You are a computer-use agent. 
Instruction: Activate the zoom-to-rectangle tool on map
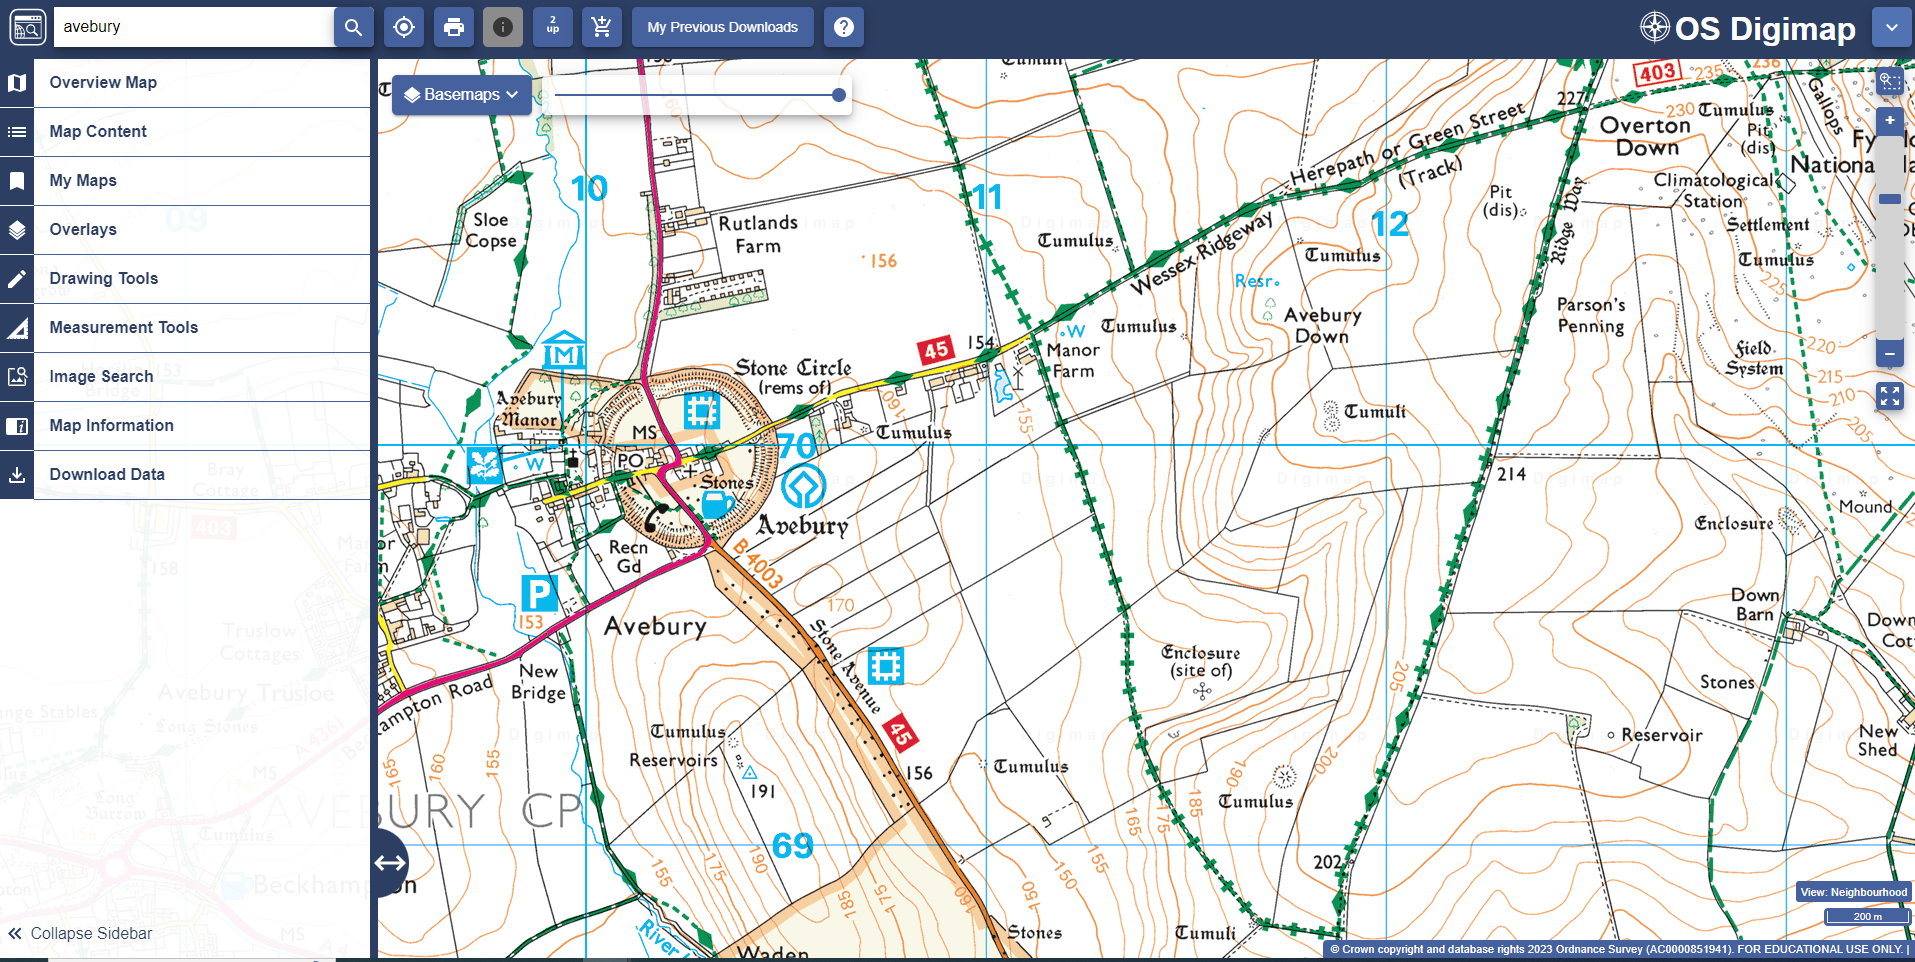point(1889,82)
